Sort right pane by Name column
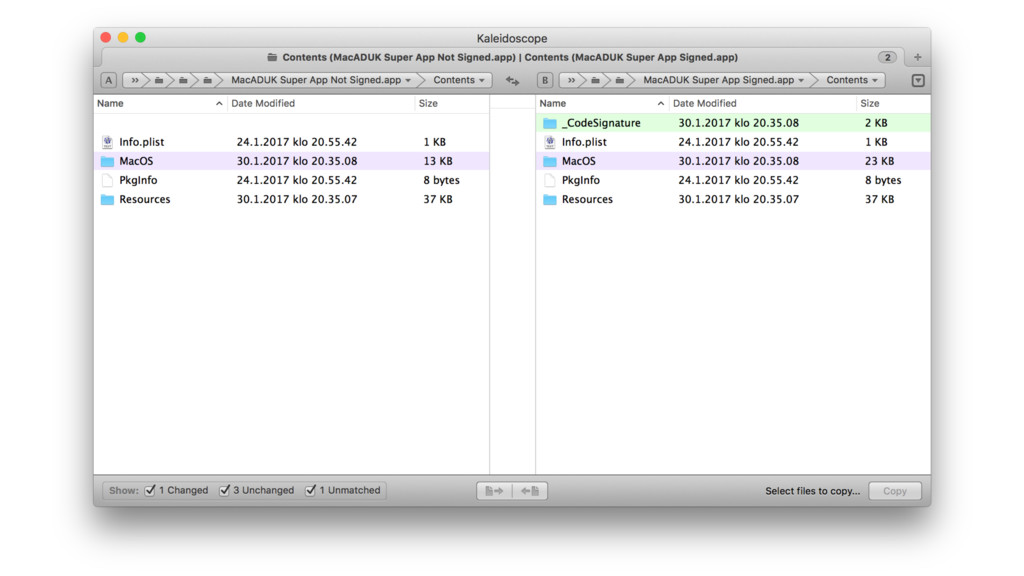 602,103
